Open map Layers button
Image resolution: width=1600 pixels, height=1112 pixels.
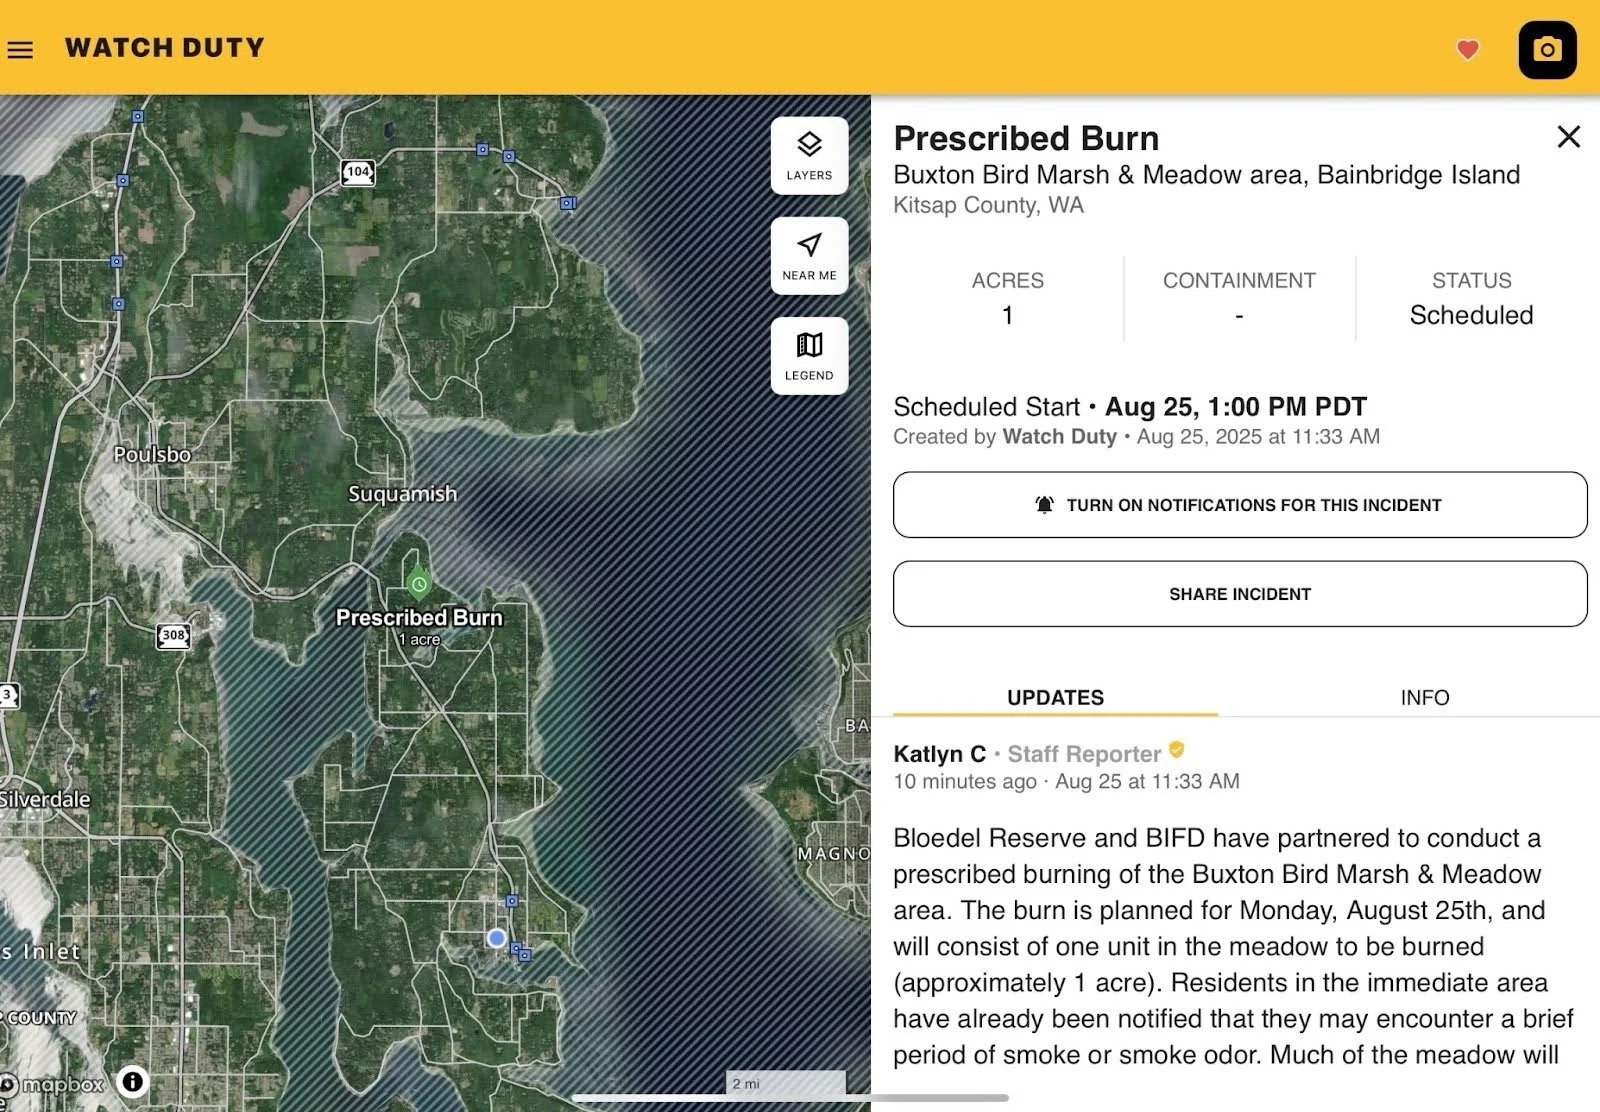click(x=809, y=156)
